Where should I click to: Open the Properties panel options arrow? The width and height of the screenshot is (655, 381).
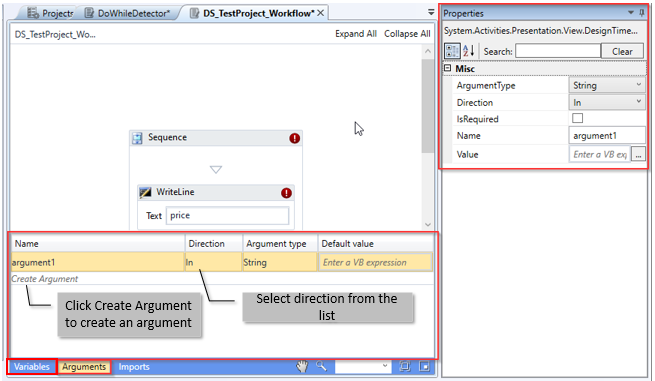(x=630, y=13)
